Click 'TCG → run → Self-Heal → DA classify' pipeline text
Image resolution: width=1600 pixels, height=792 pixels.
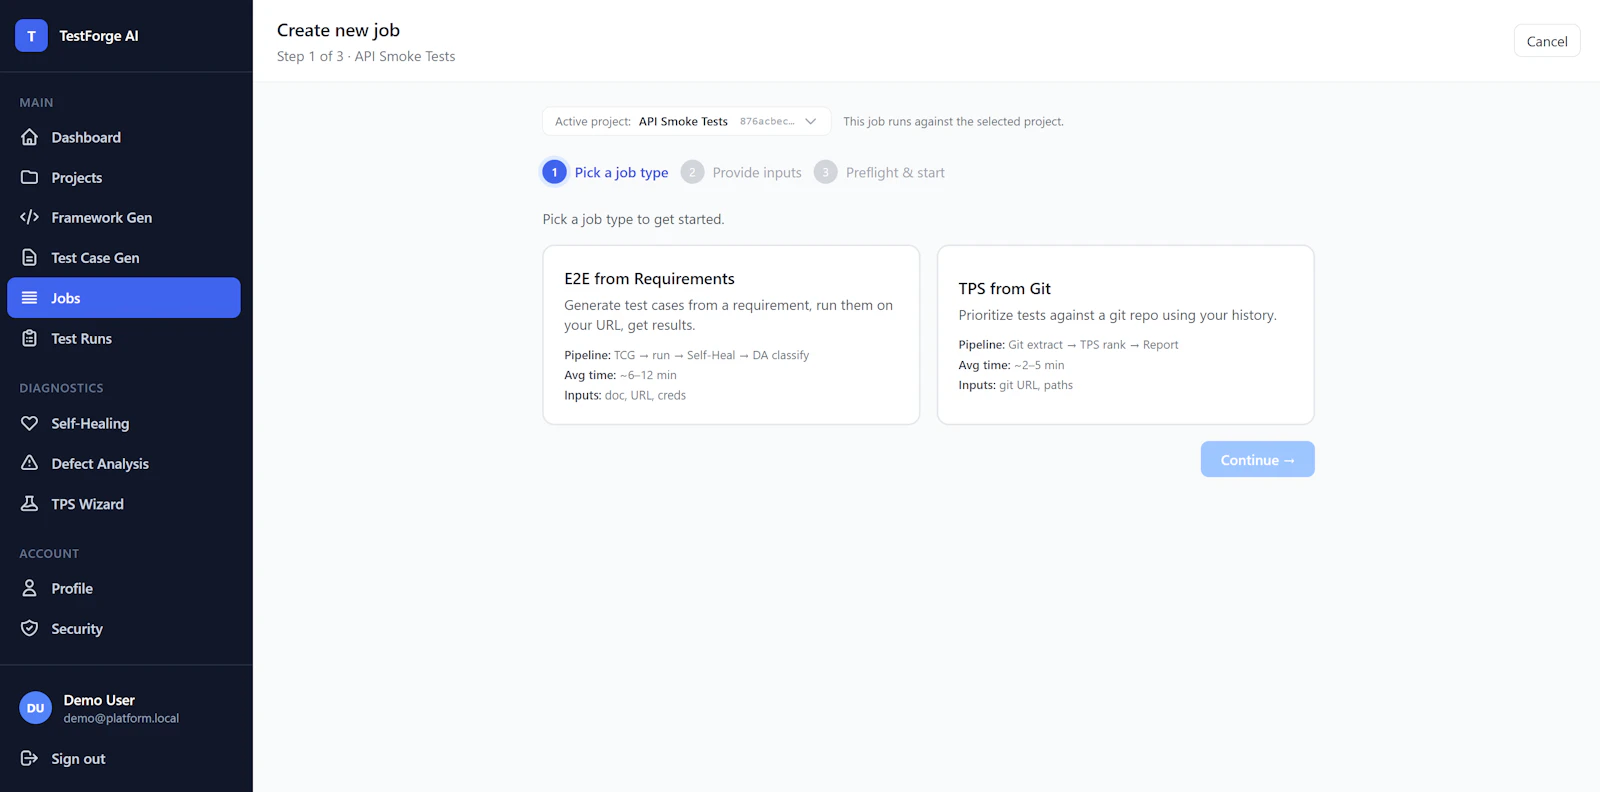tap(711, 355)
